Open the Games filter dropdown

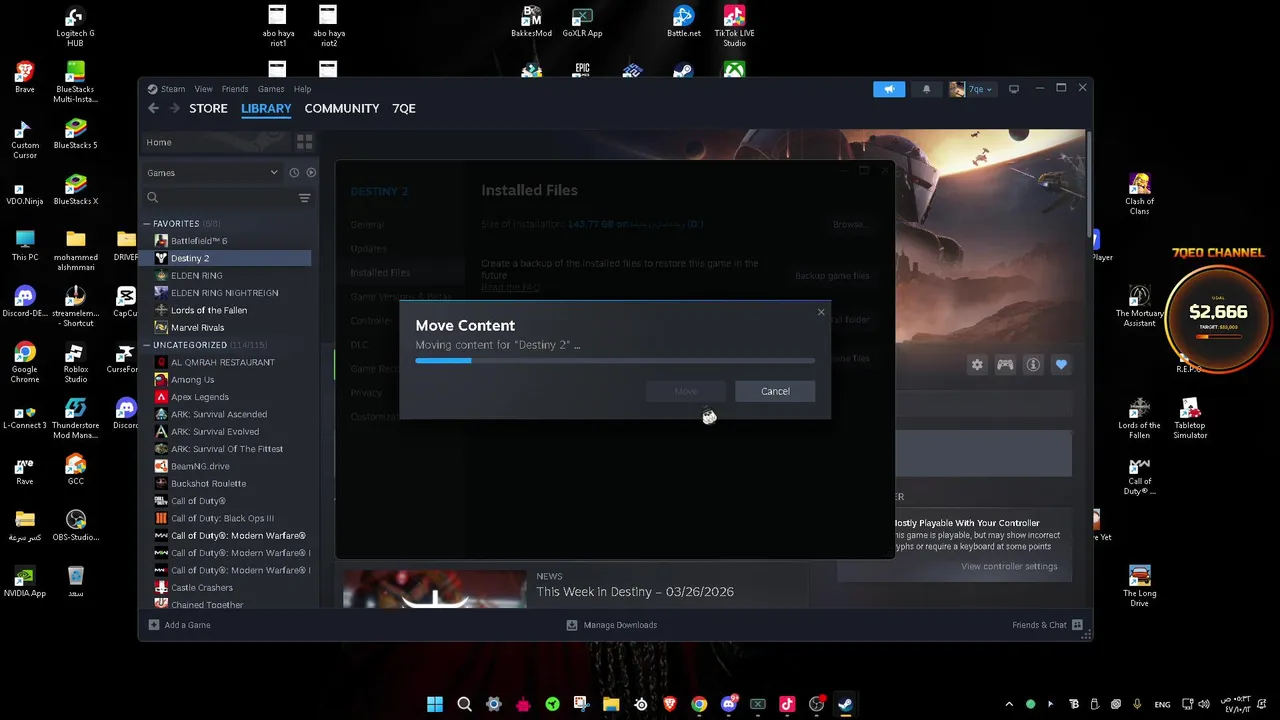(x=212, y=172)
